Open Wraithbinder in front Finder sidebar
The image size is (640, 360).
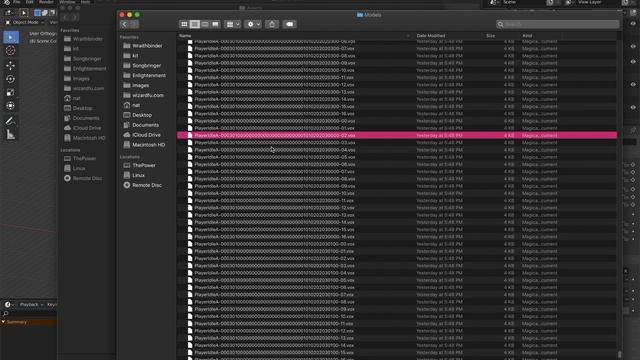click(147, 46)
